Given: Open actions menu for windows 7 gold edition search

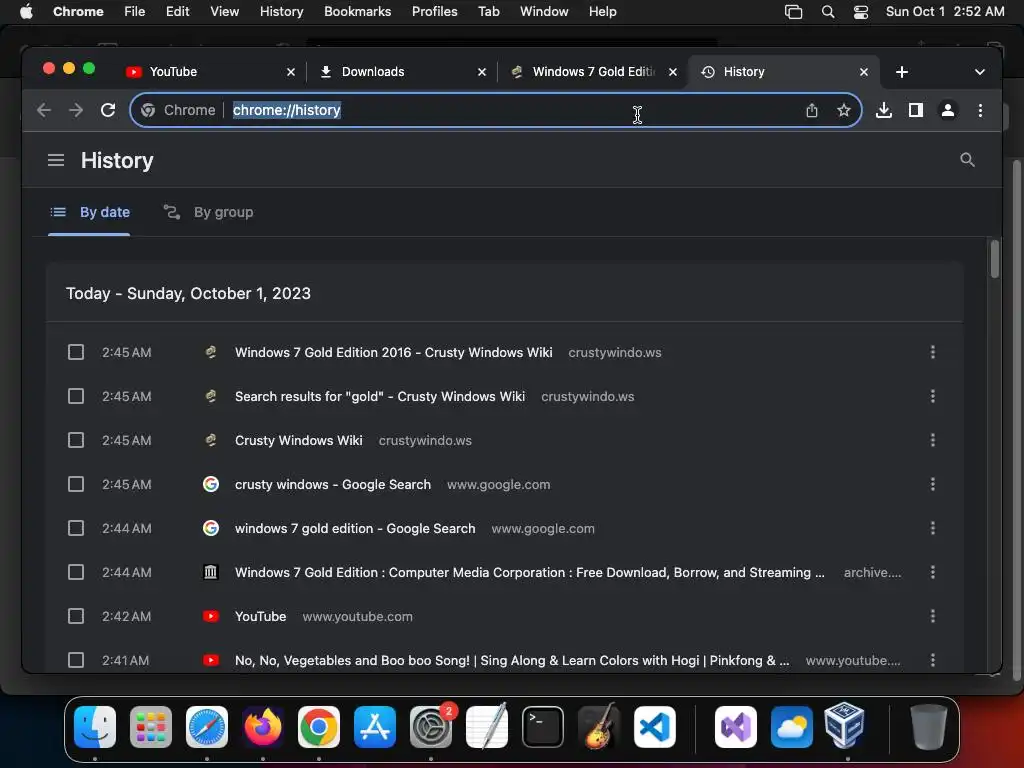Looking at the screenshot, I should (x=933, y=528).
